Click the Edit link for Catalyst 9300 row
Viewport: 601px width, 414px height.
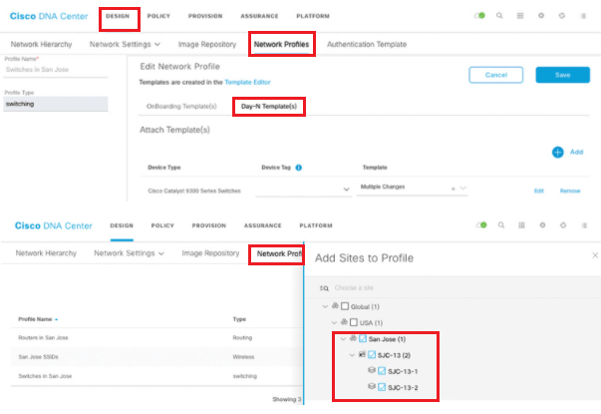(539, 191)
